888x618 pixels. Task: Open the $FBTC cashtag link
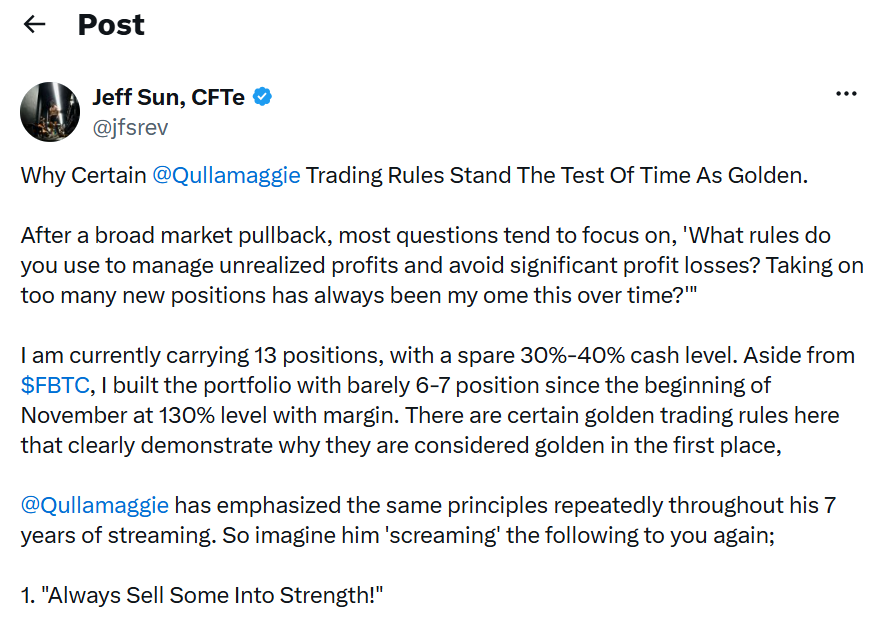coord(55,385)
